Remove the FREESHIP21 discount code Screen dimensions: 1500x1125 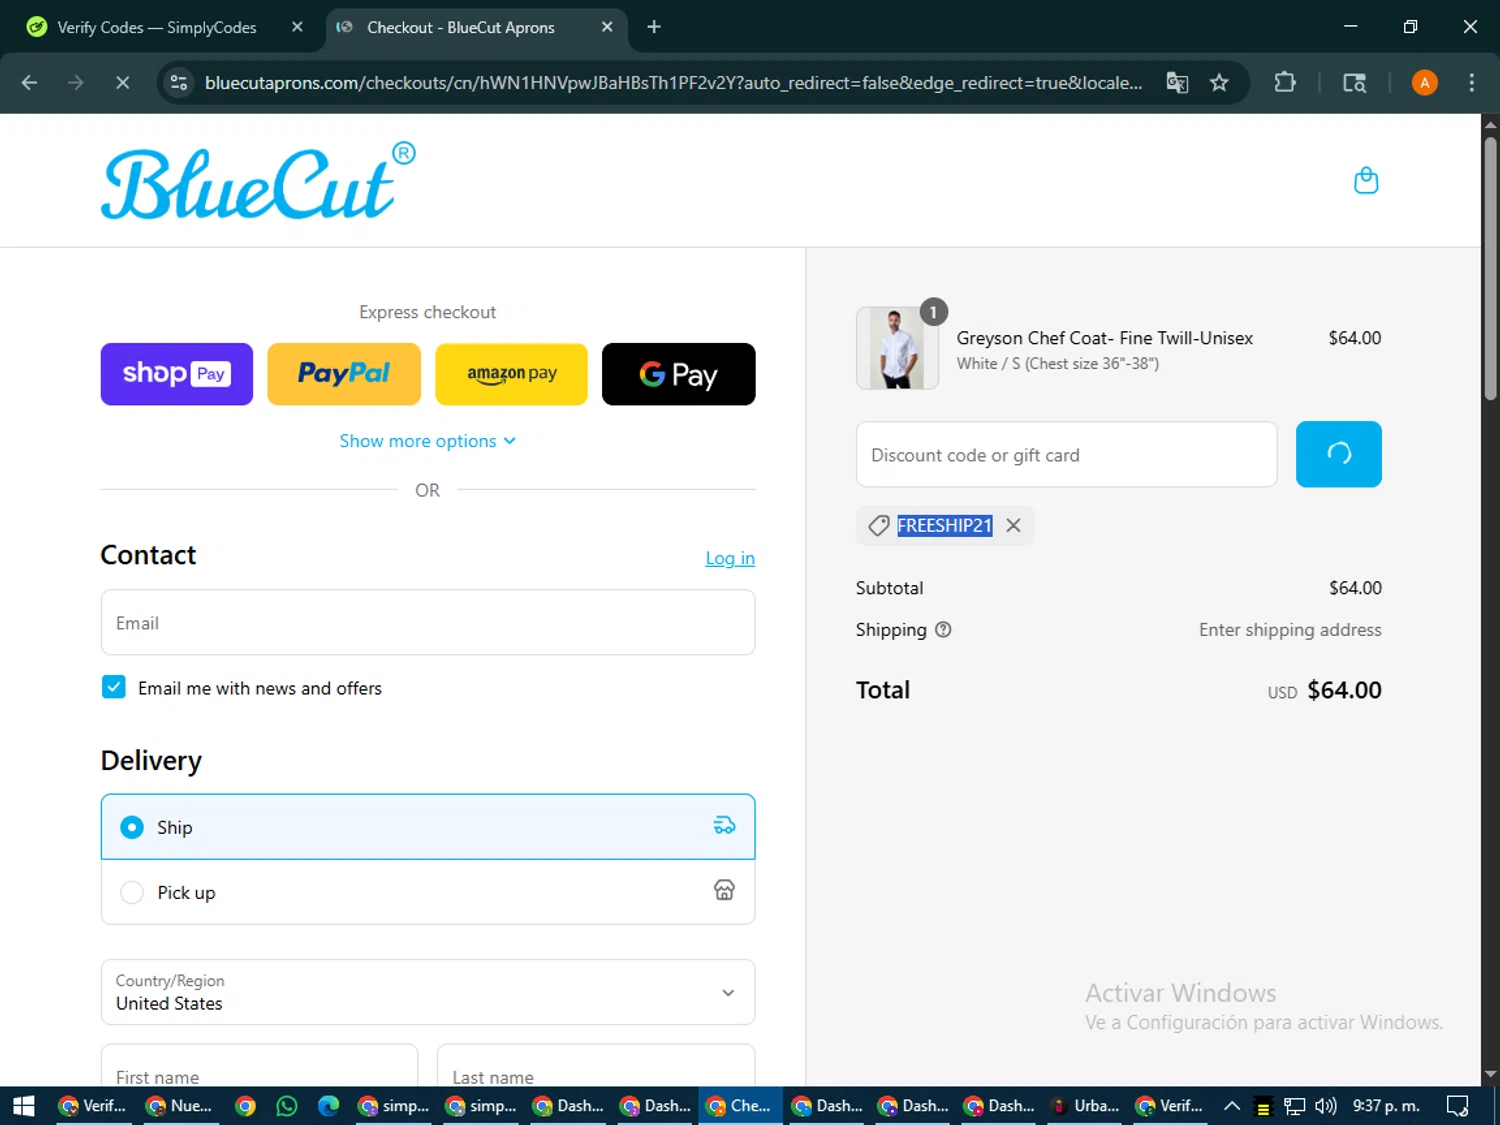coord(1013,526)
